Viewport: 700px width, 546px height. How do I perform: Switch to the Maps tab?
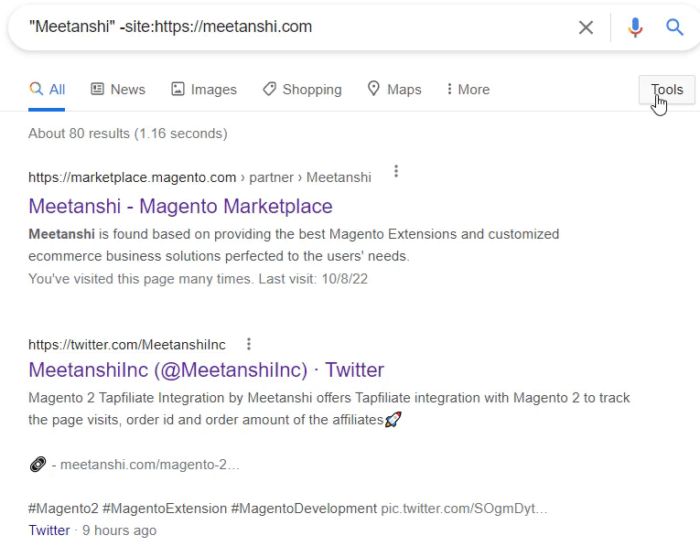394,90
